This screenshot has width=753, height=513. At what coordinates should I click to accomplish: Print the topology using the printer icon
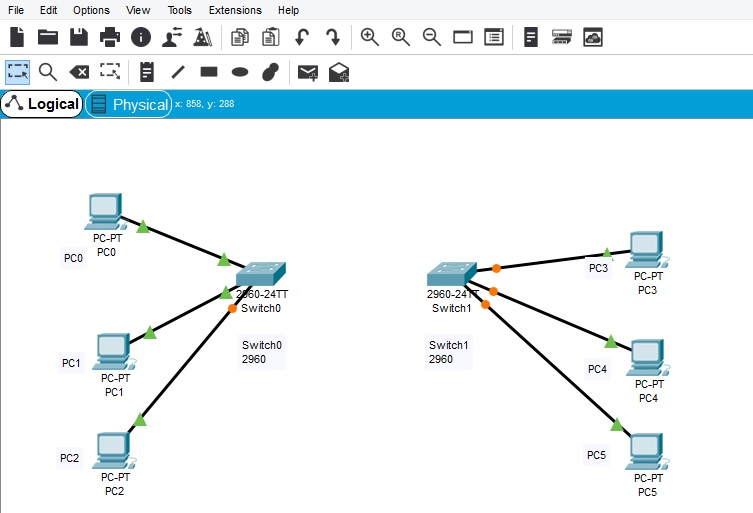pyautogui.click(x=109, y=37)
